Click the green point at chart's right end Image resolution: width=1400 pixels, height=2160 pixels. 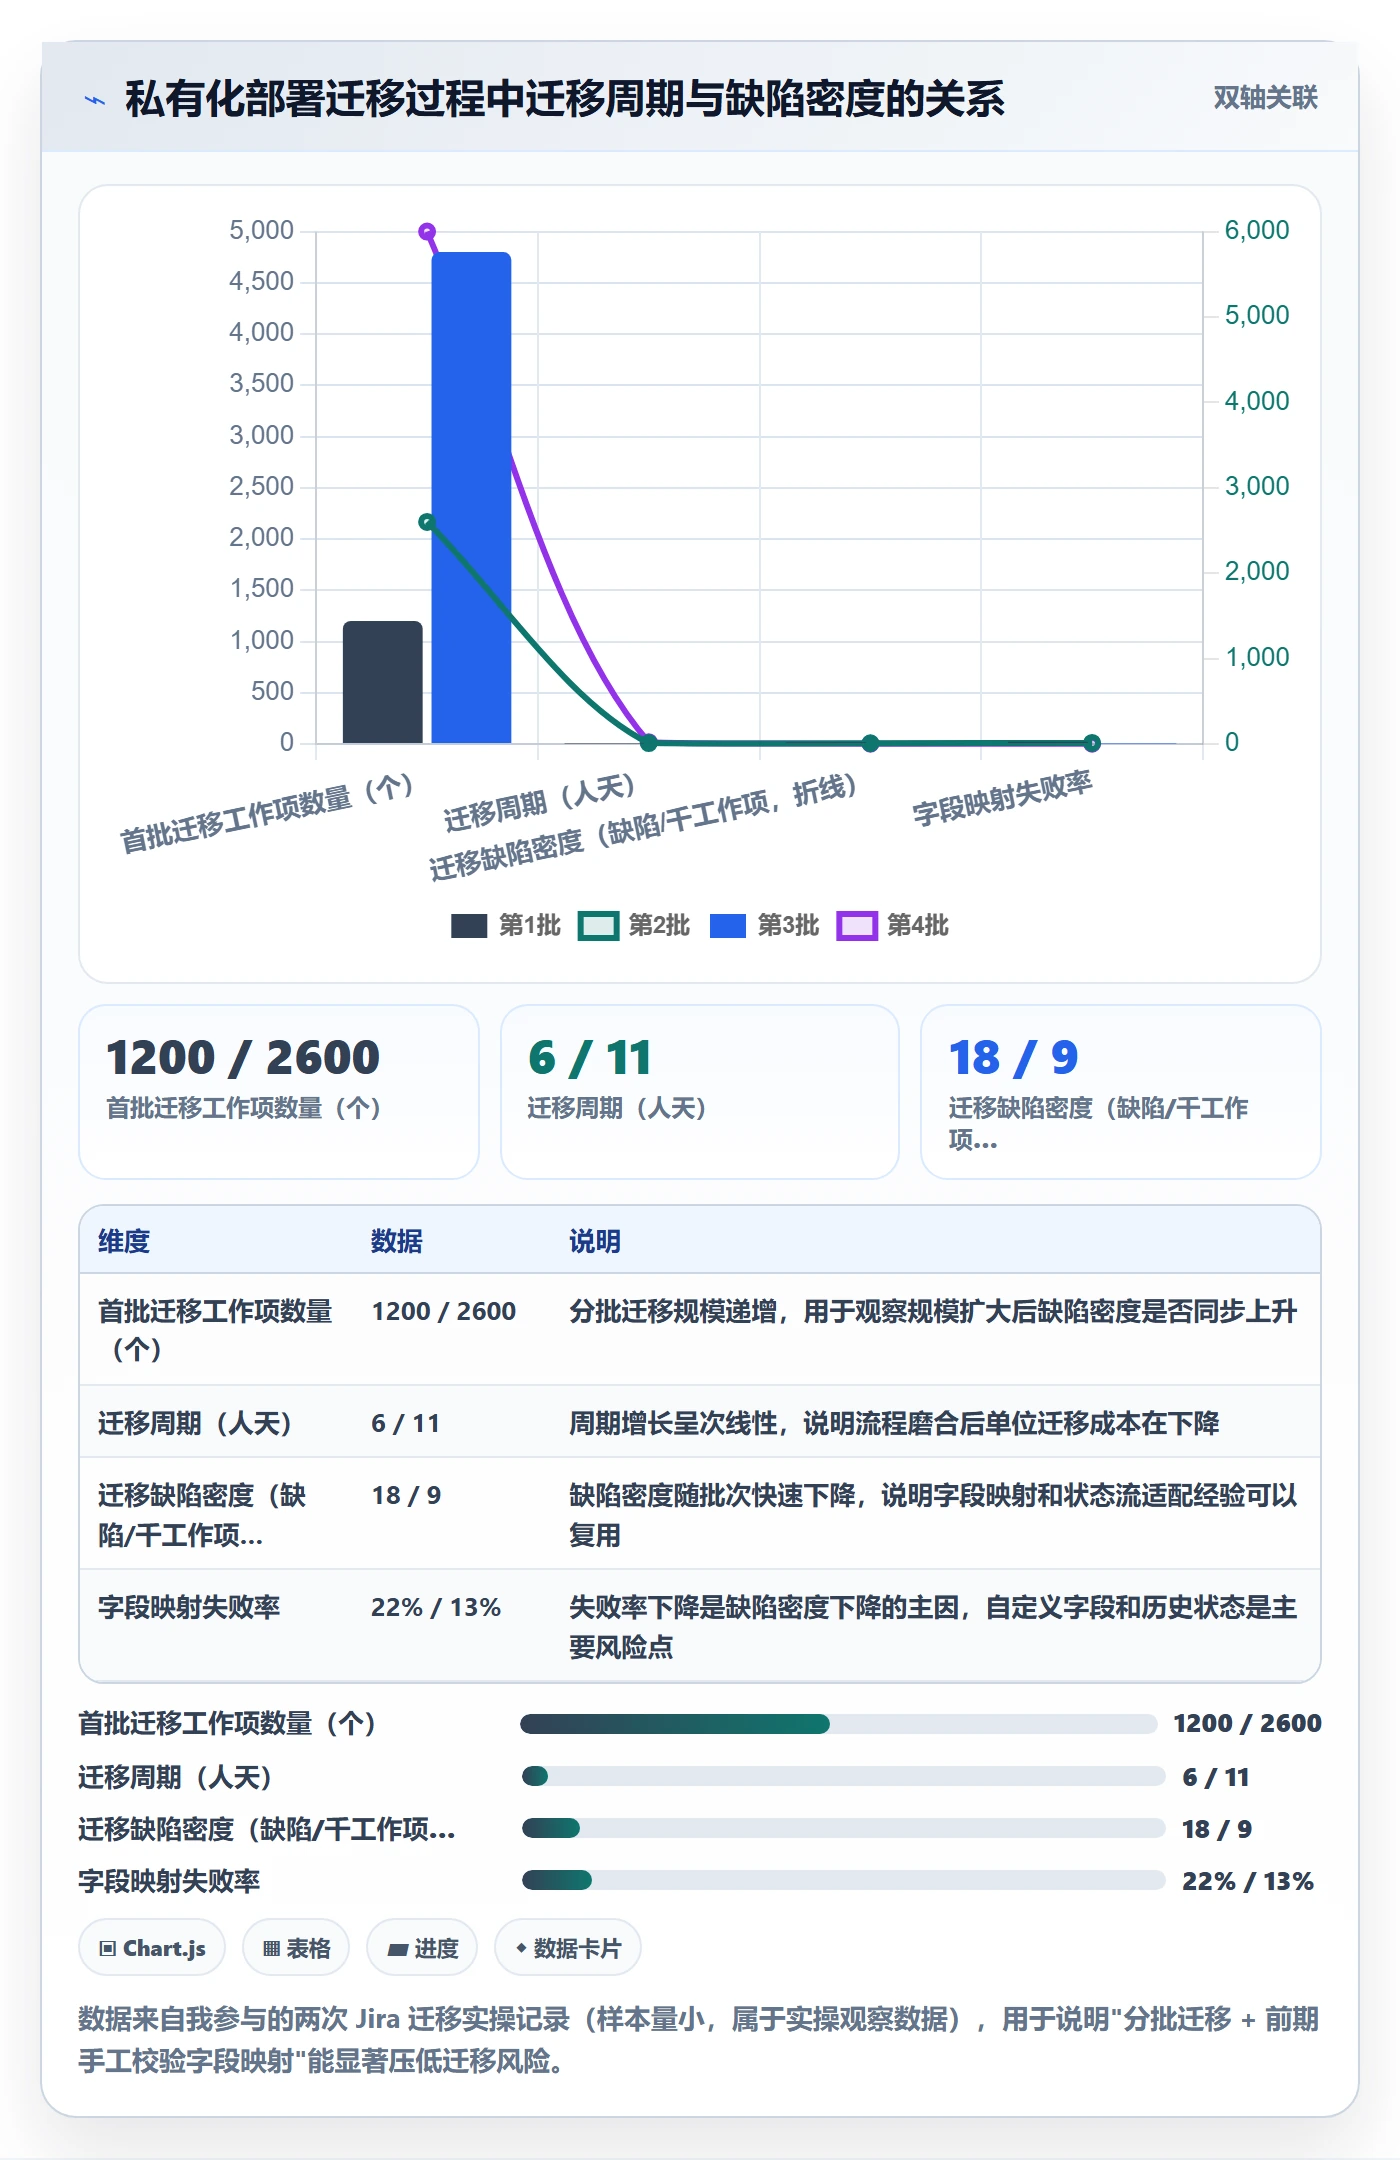(x=1092, y=743)
